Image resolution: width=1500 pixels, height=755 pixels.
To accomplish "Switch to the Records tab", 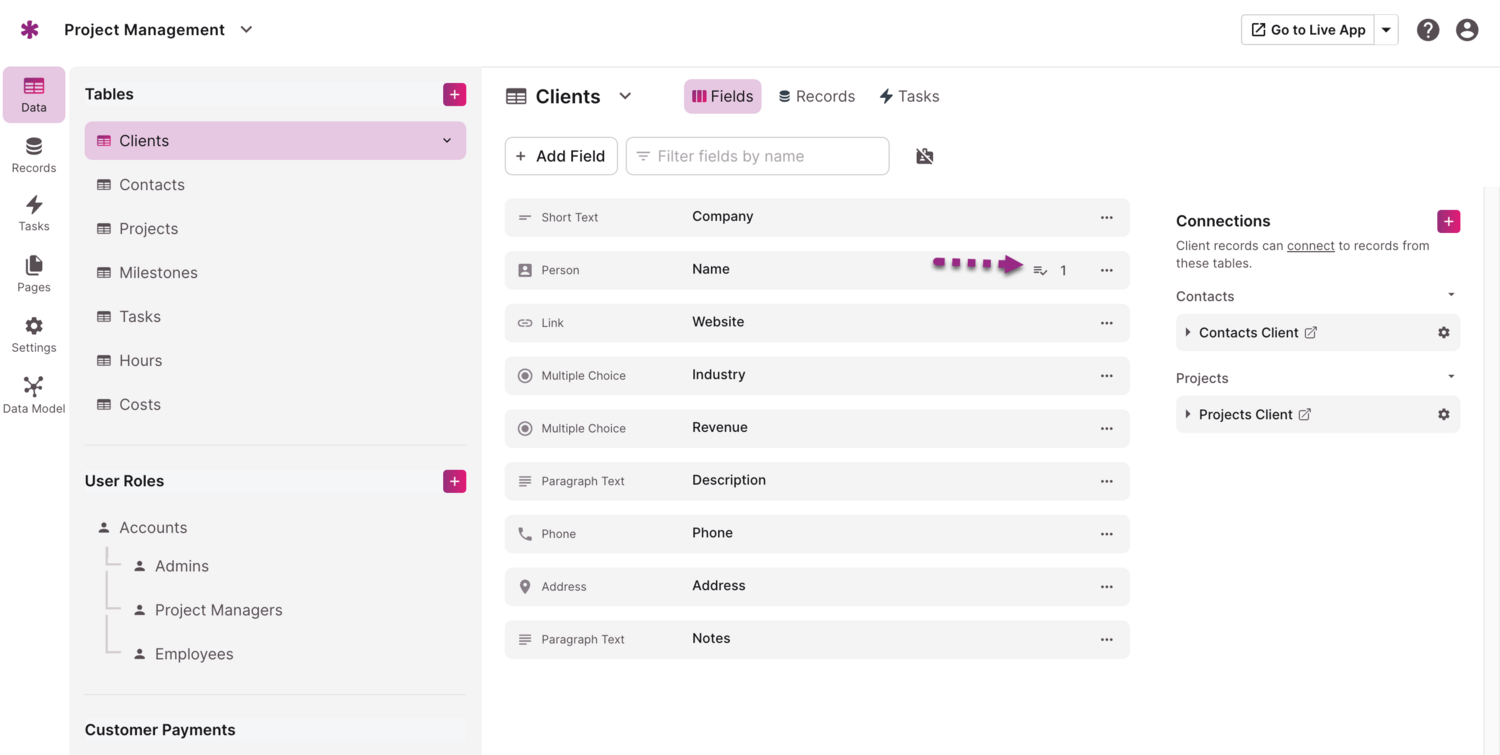I will point(816,97).
